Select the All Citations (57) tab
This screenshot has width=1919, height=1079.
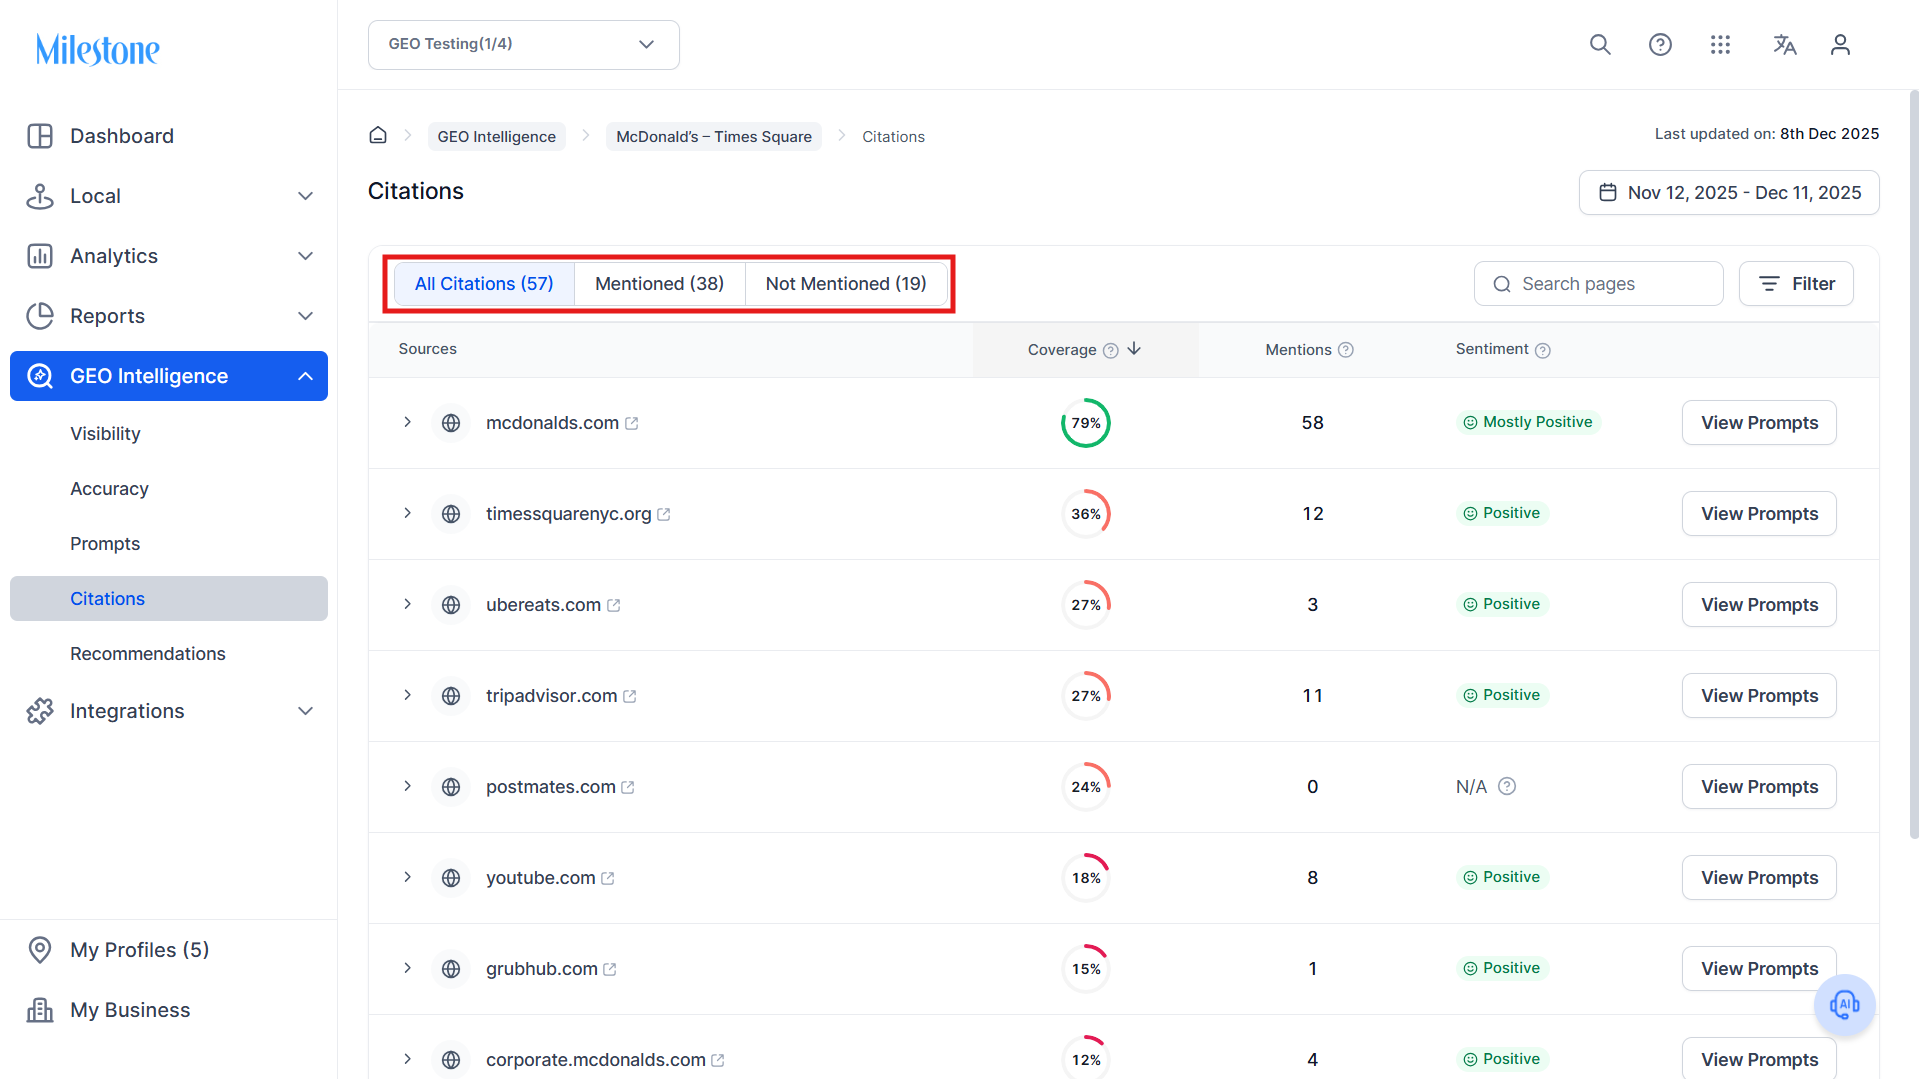click(x=484, y=284)
